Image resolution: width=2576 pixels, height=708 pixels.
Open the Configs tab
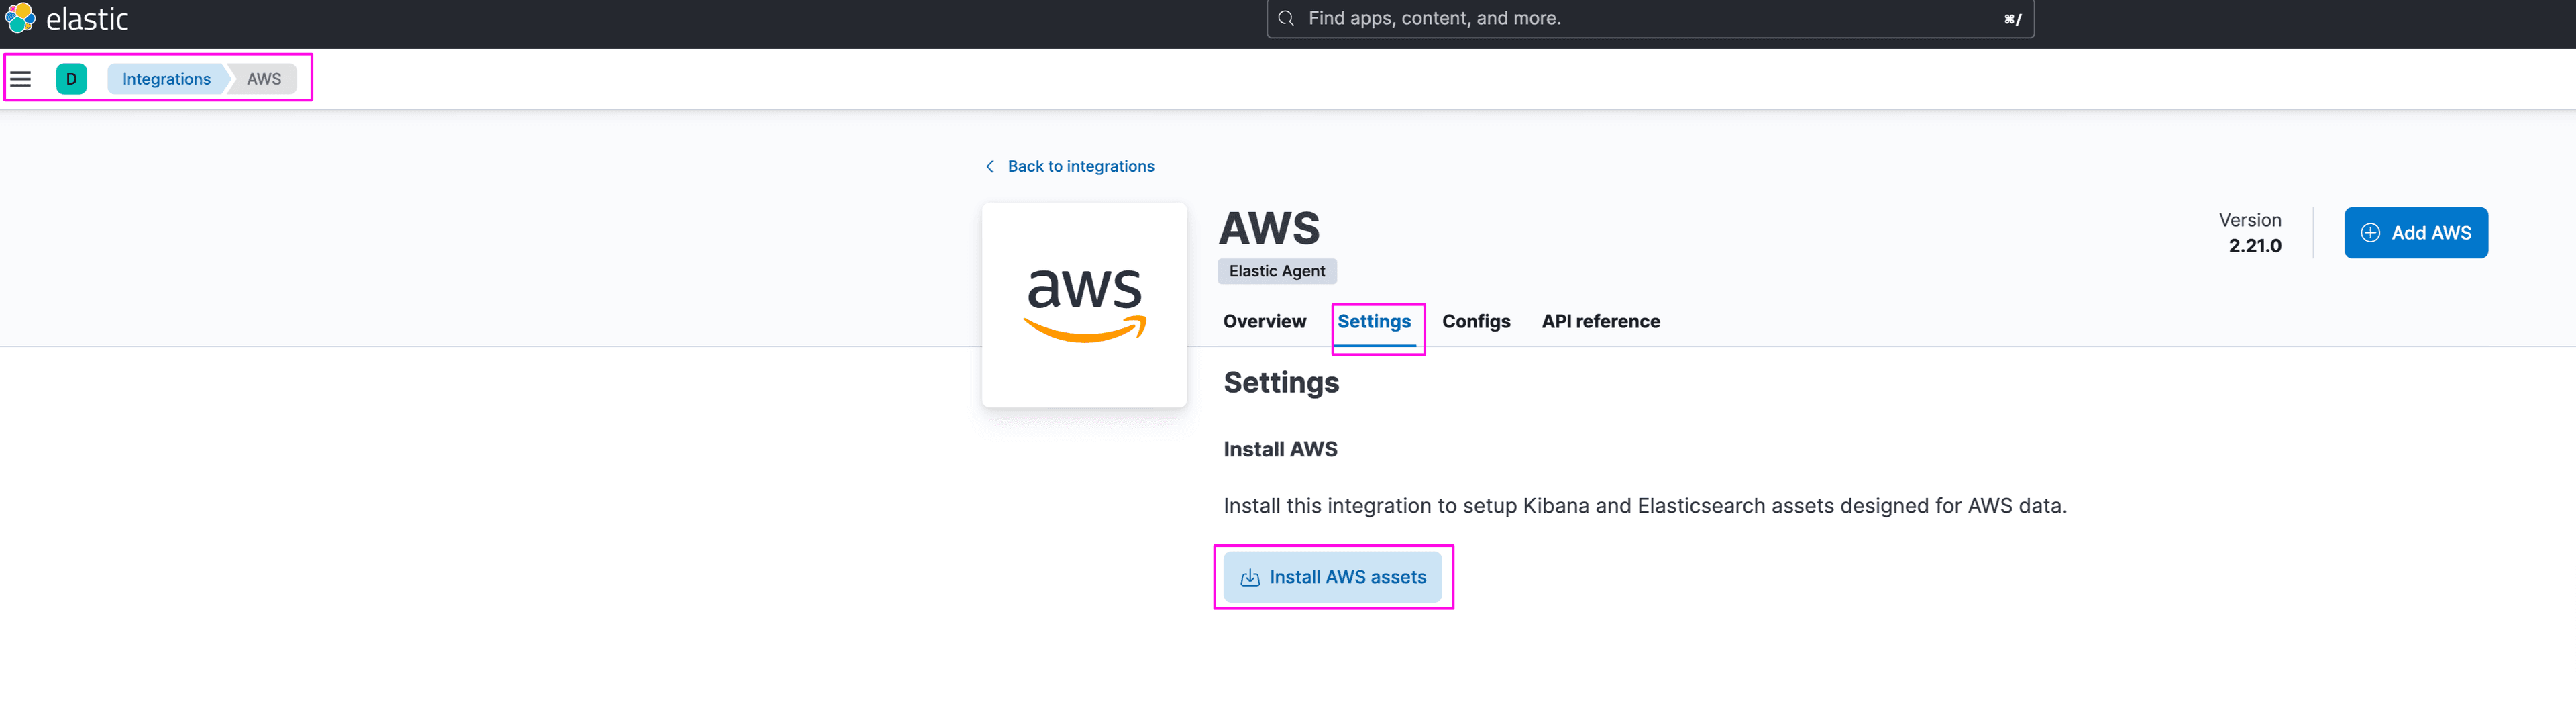pos(1477,321)
